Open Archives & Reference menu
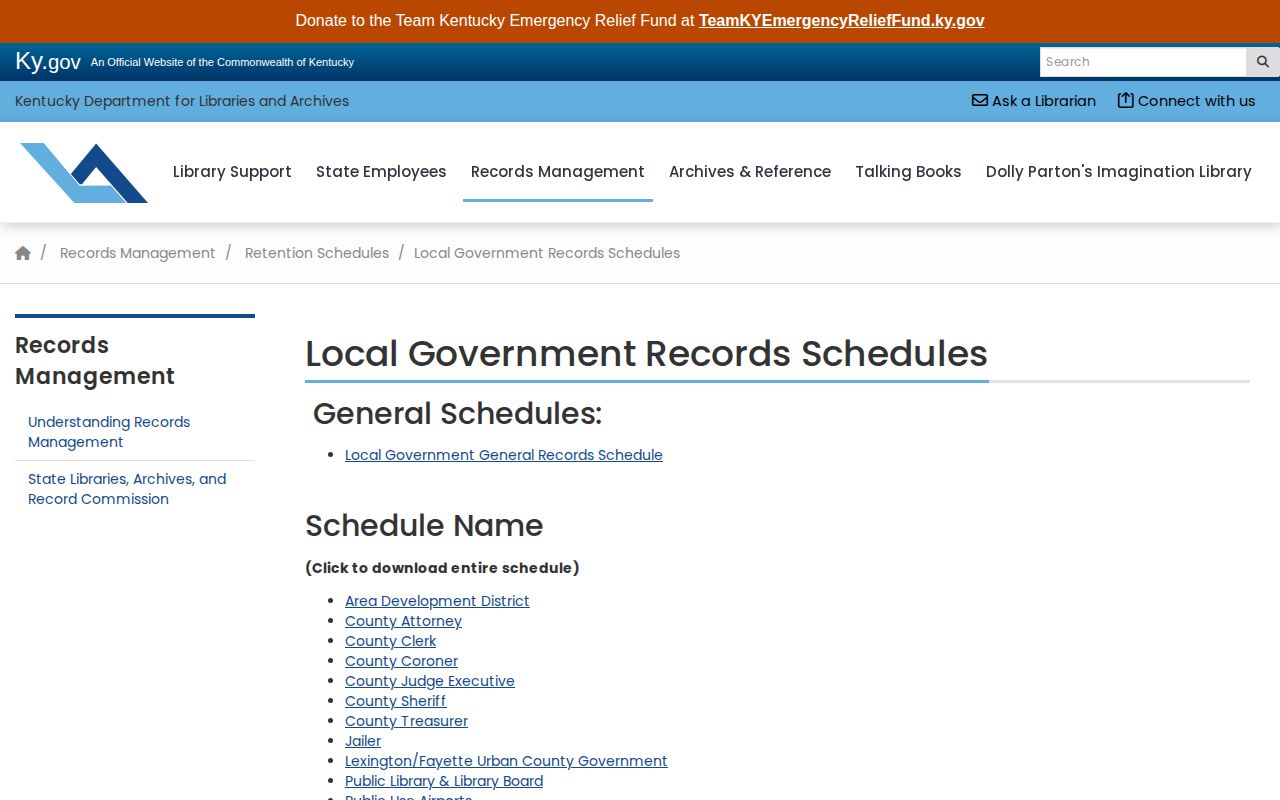The height and width of the screenshot is (800, 1280). (750, 172)
